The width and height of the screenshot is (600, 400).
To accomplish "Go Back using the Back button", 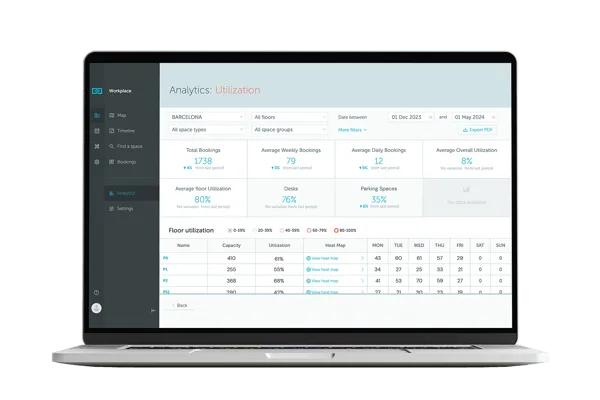I will [x=180, y=305].
